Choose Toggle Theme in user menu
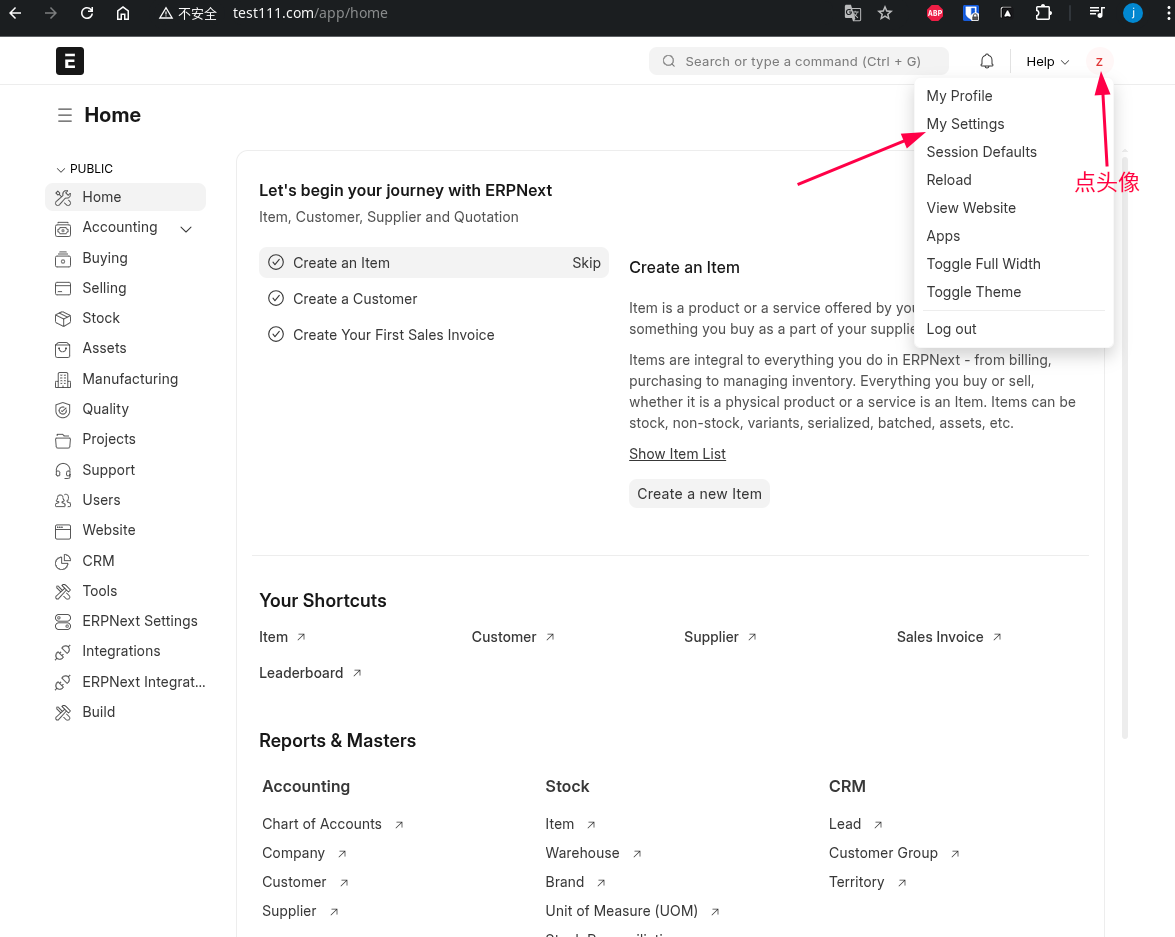 973,292
